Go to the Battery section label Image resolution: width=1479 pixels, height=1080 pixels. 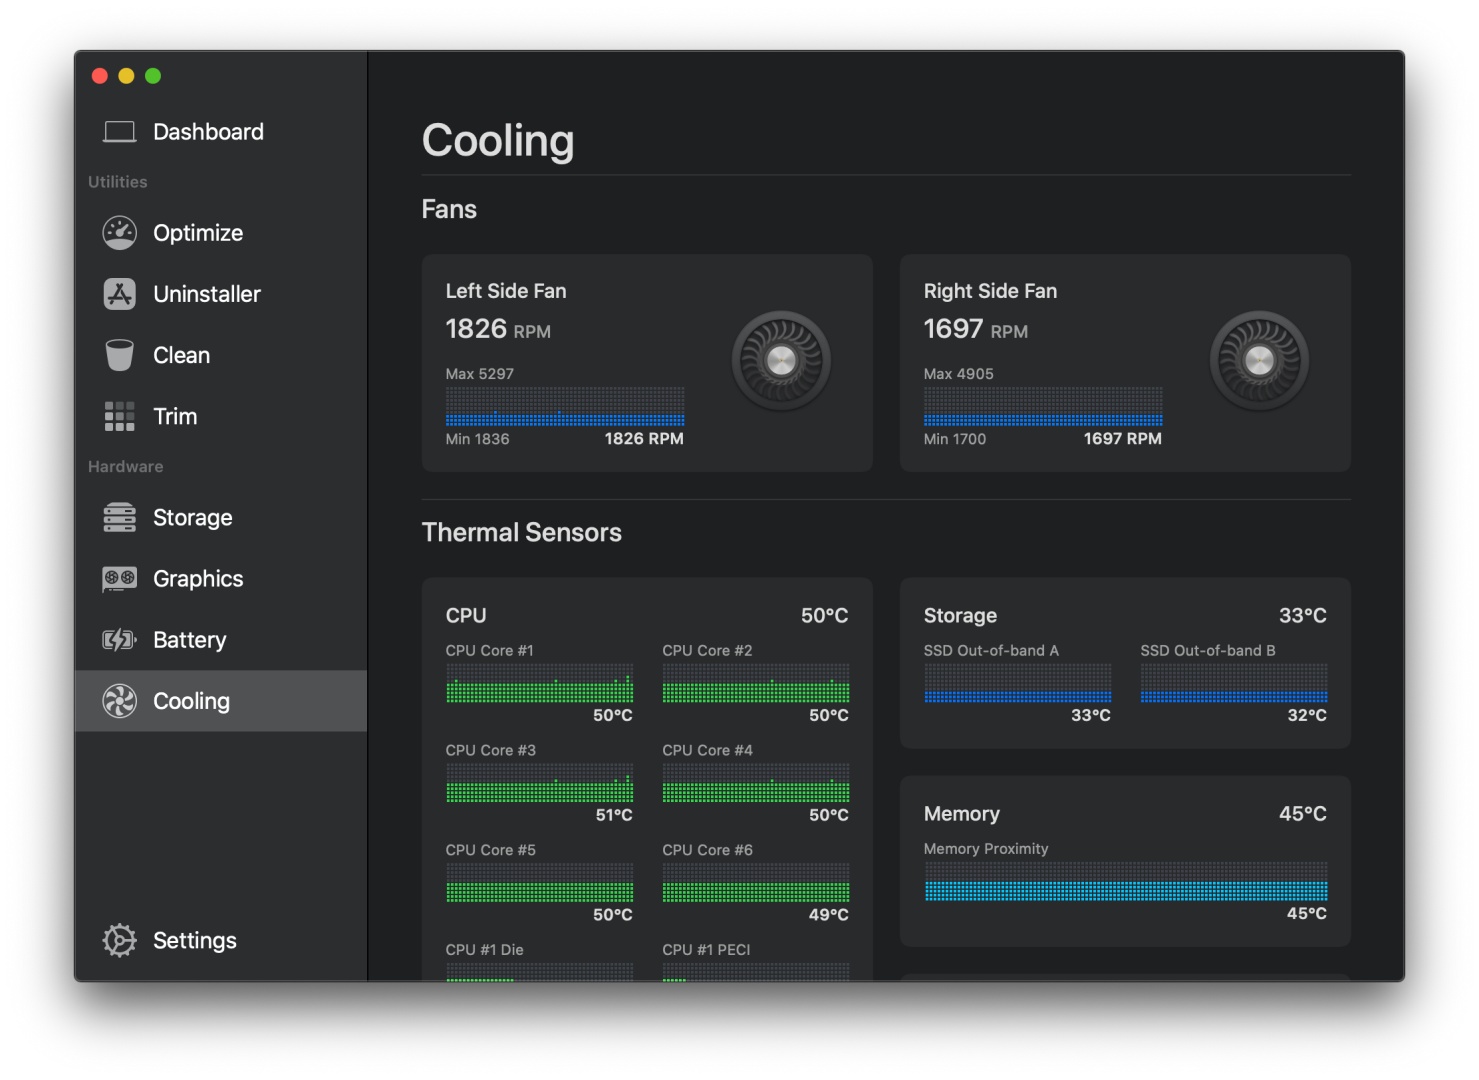pos(189,640)
